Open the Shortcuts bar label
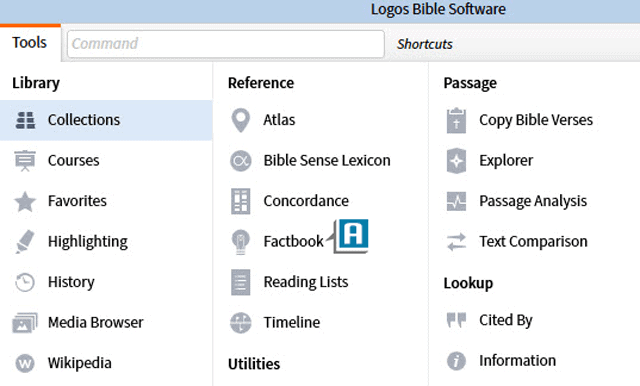Viewport: 640px width, 386px height. coord(425,44)
